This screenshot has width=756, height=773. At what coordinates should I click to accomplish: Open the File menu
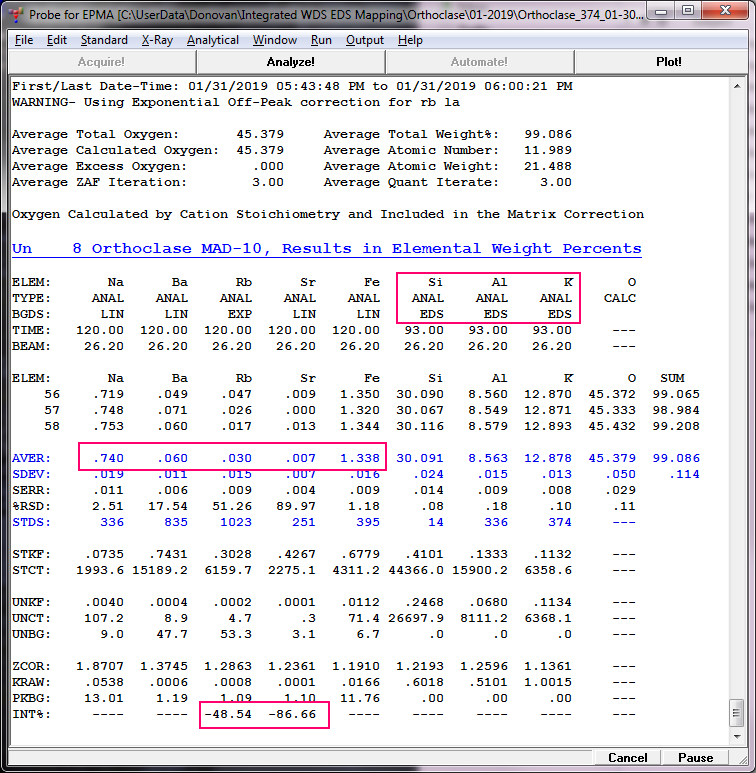tap(24, 40)
